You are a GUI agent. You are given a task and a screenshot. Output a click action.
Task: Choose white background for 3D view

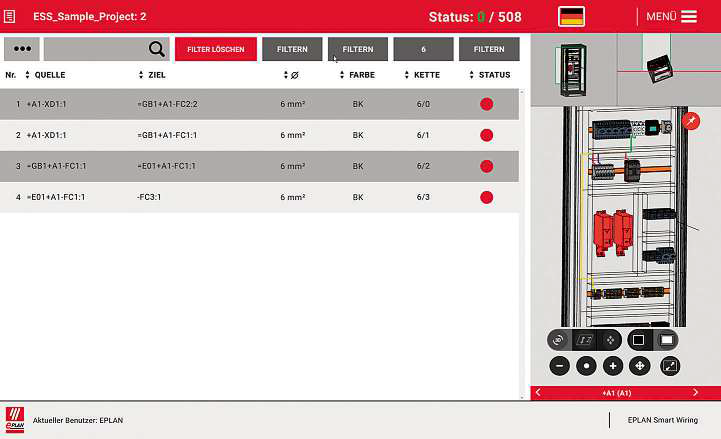(x=666, y=340)
